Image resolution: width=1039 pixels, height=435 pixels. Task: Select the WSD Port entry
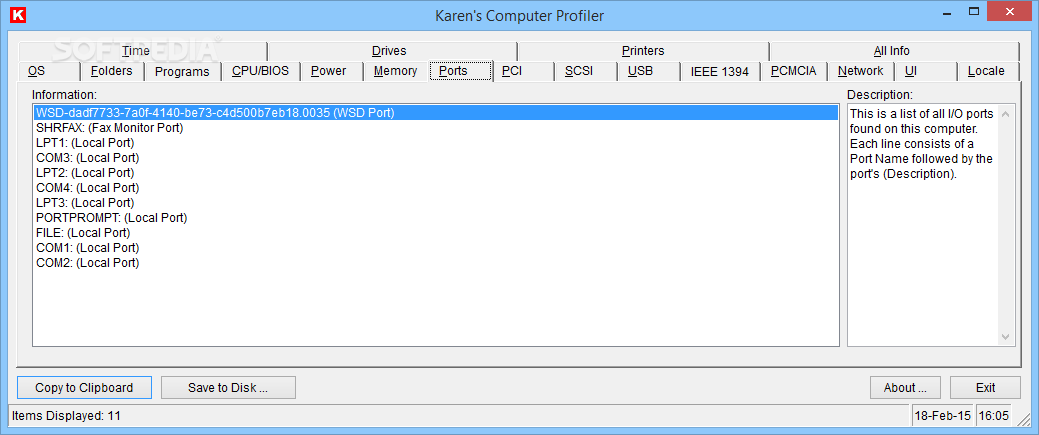435,113
